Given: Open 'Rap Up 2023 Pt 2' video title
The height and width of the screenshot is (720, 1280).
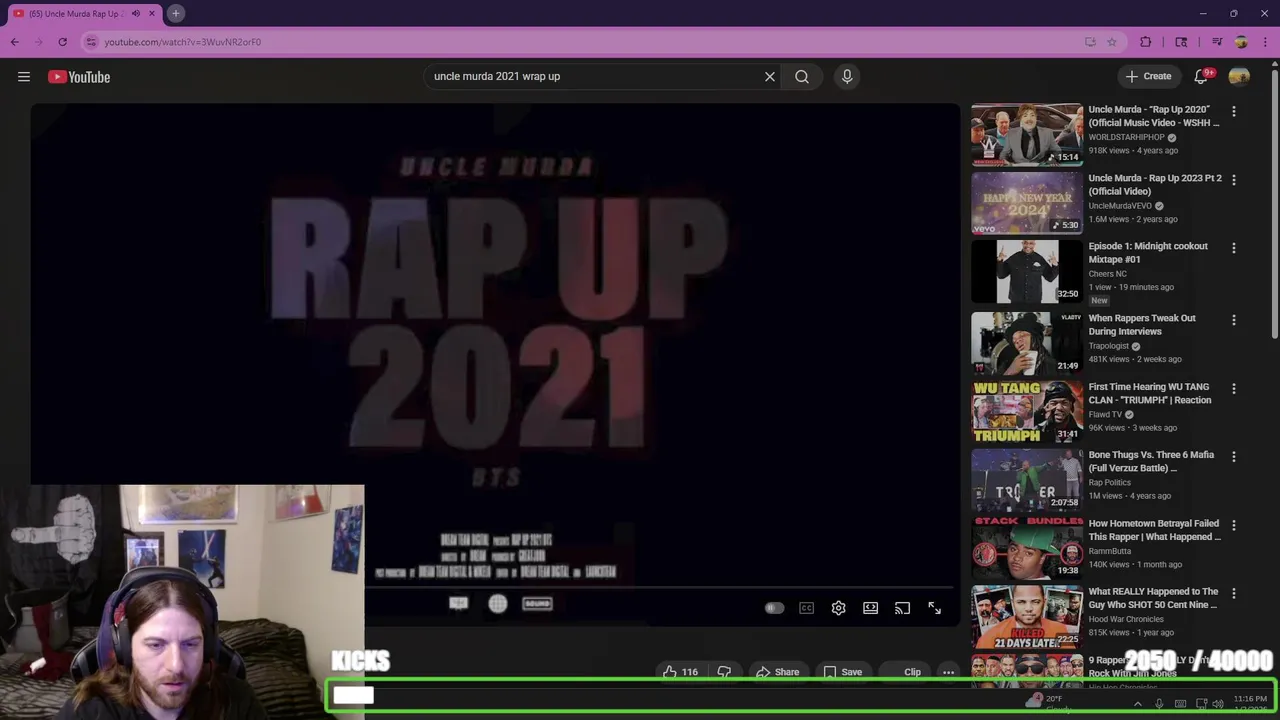Looking at the screenshot, I should [x=1155, y=185].
